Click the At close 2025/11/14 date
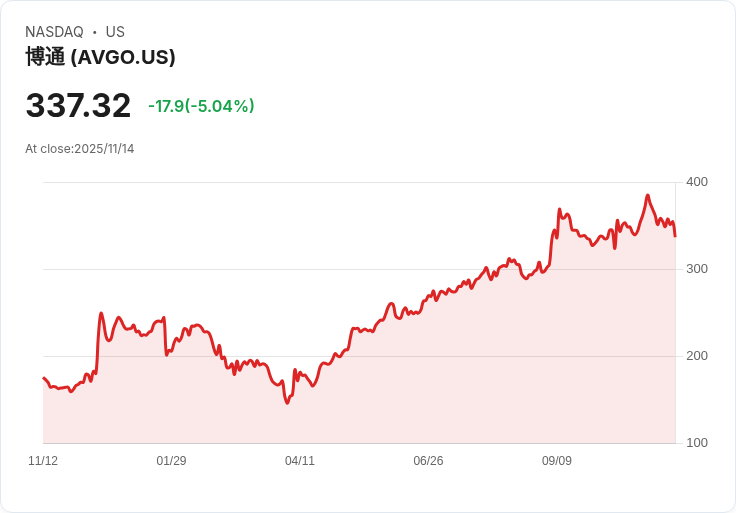736x513 pixels. click(80, 149)
